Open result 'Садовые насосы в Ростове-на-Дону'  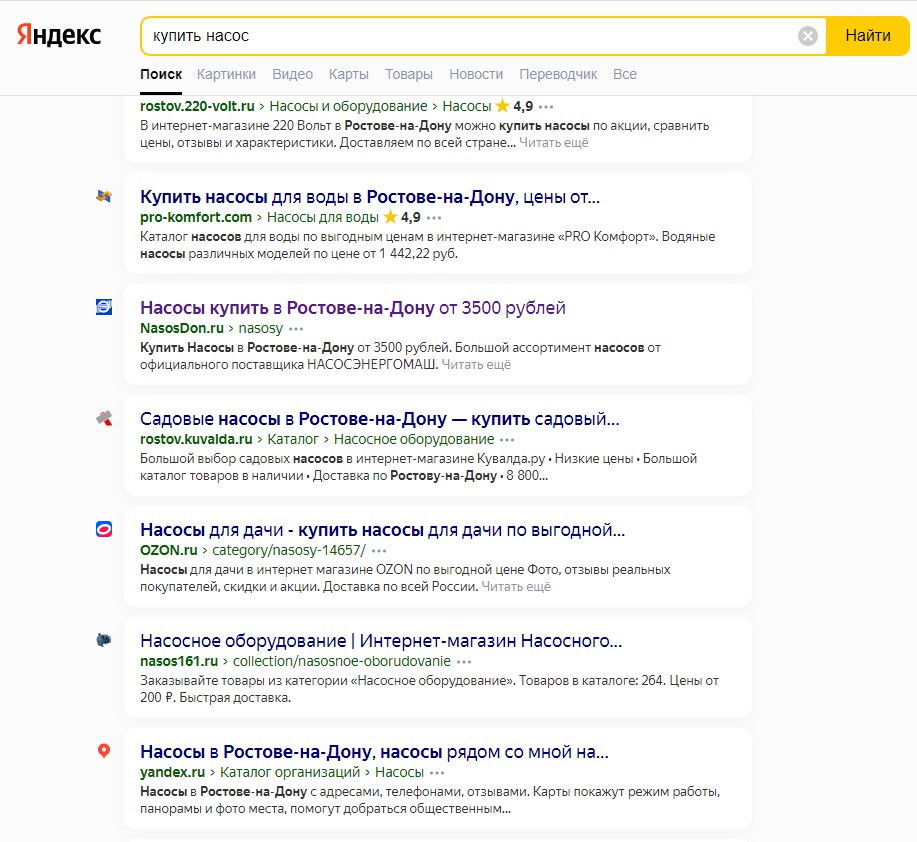pyautogui.click(x=380, y=419)
